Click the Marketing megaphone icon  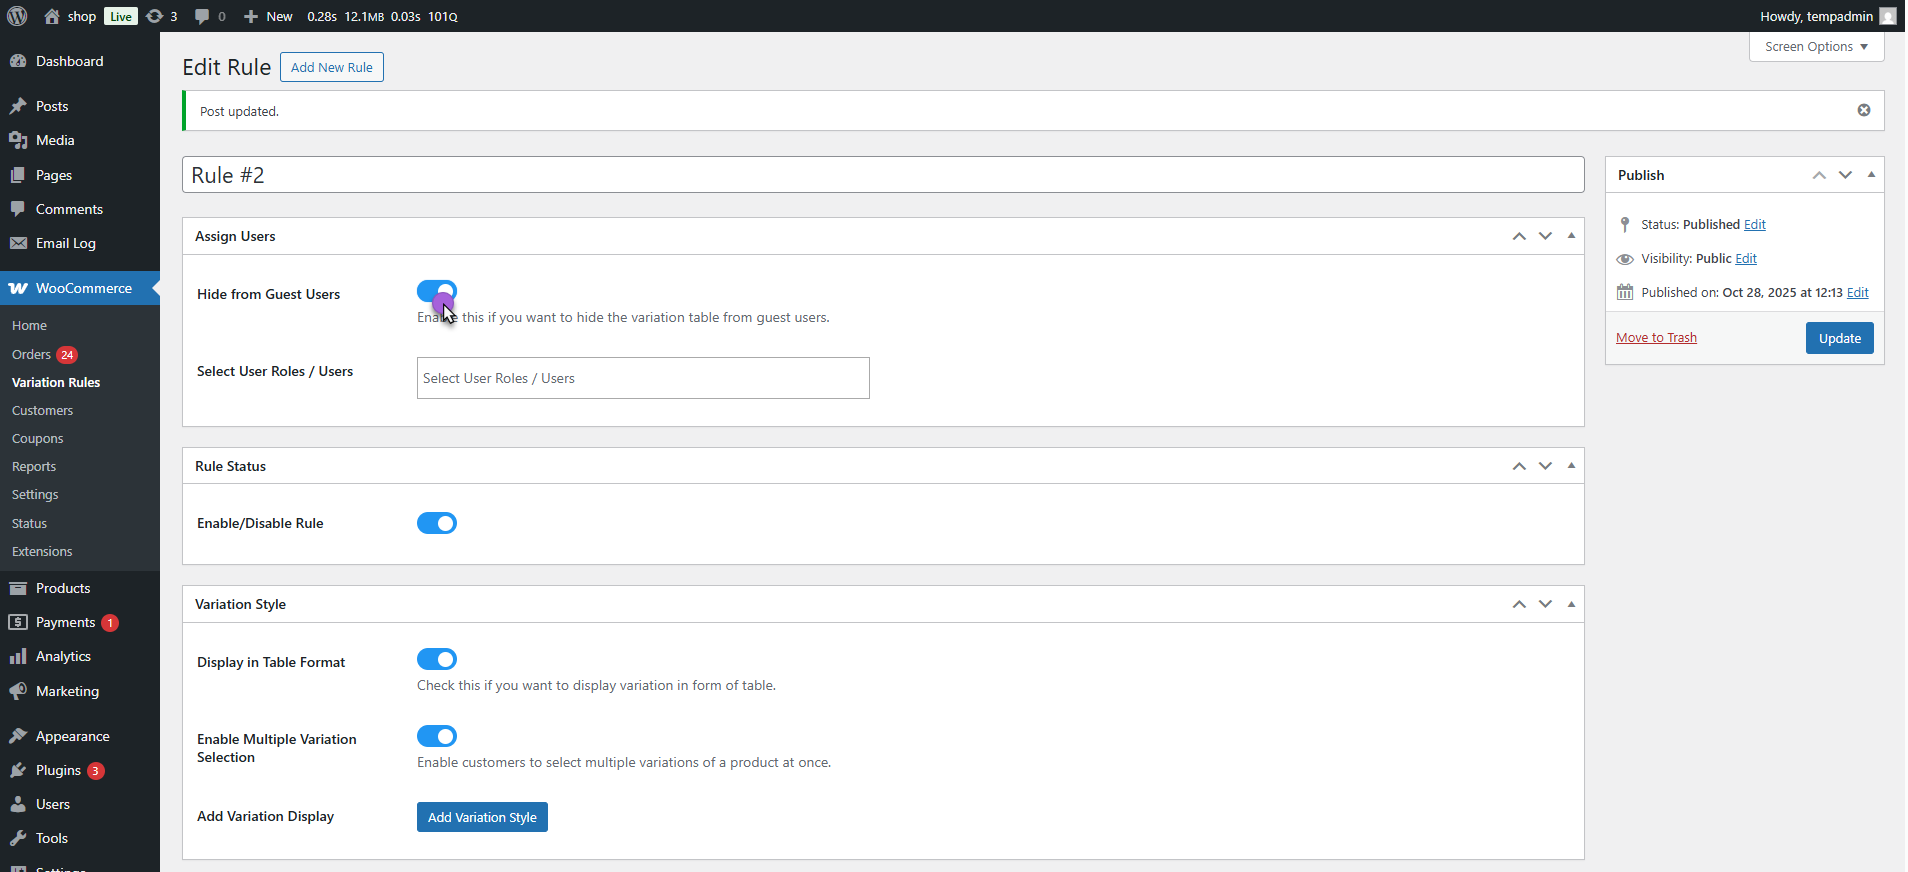(18, 691)
